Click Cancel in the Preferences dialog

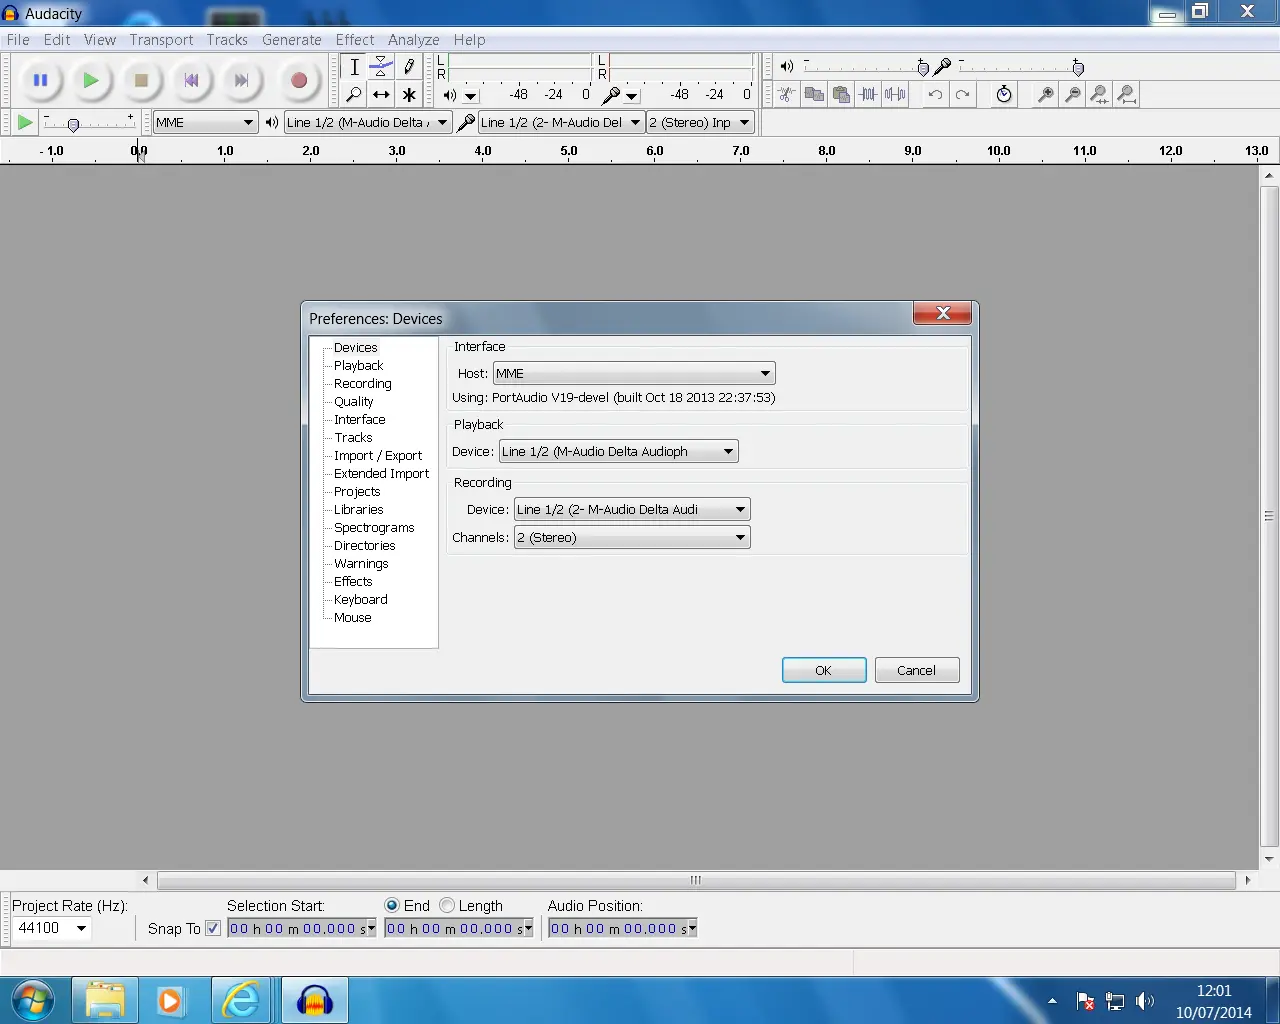point(917,670)
